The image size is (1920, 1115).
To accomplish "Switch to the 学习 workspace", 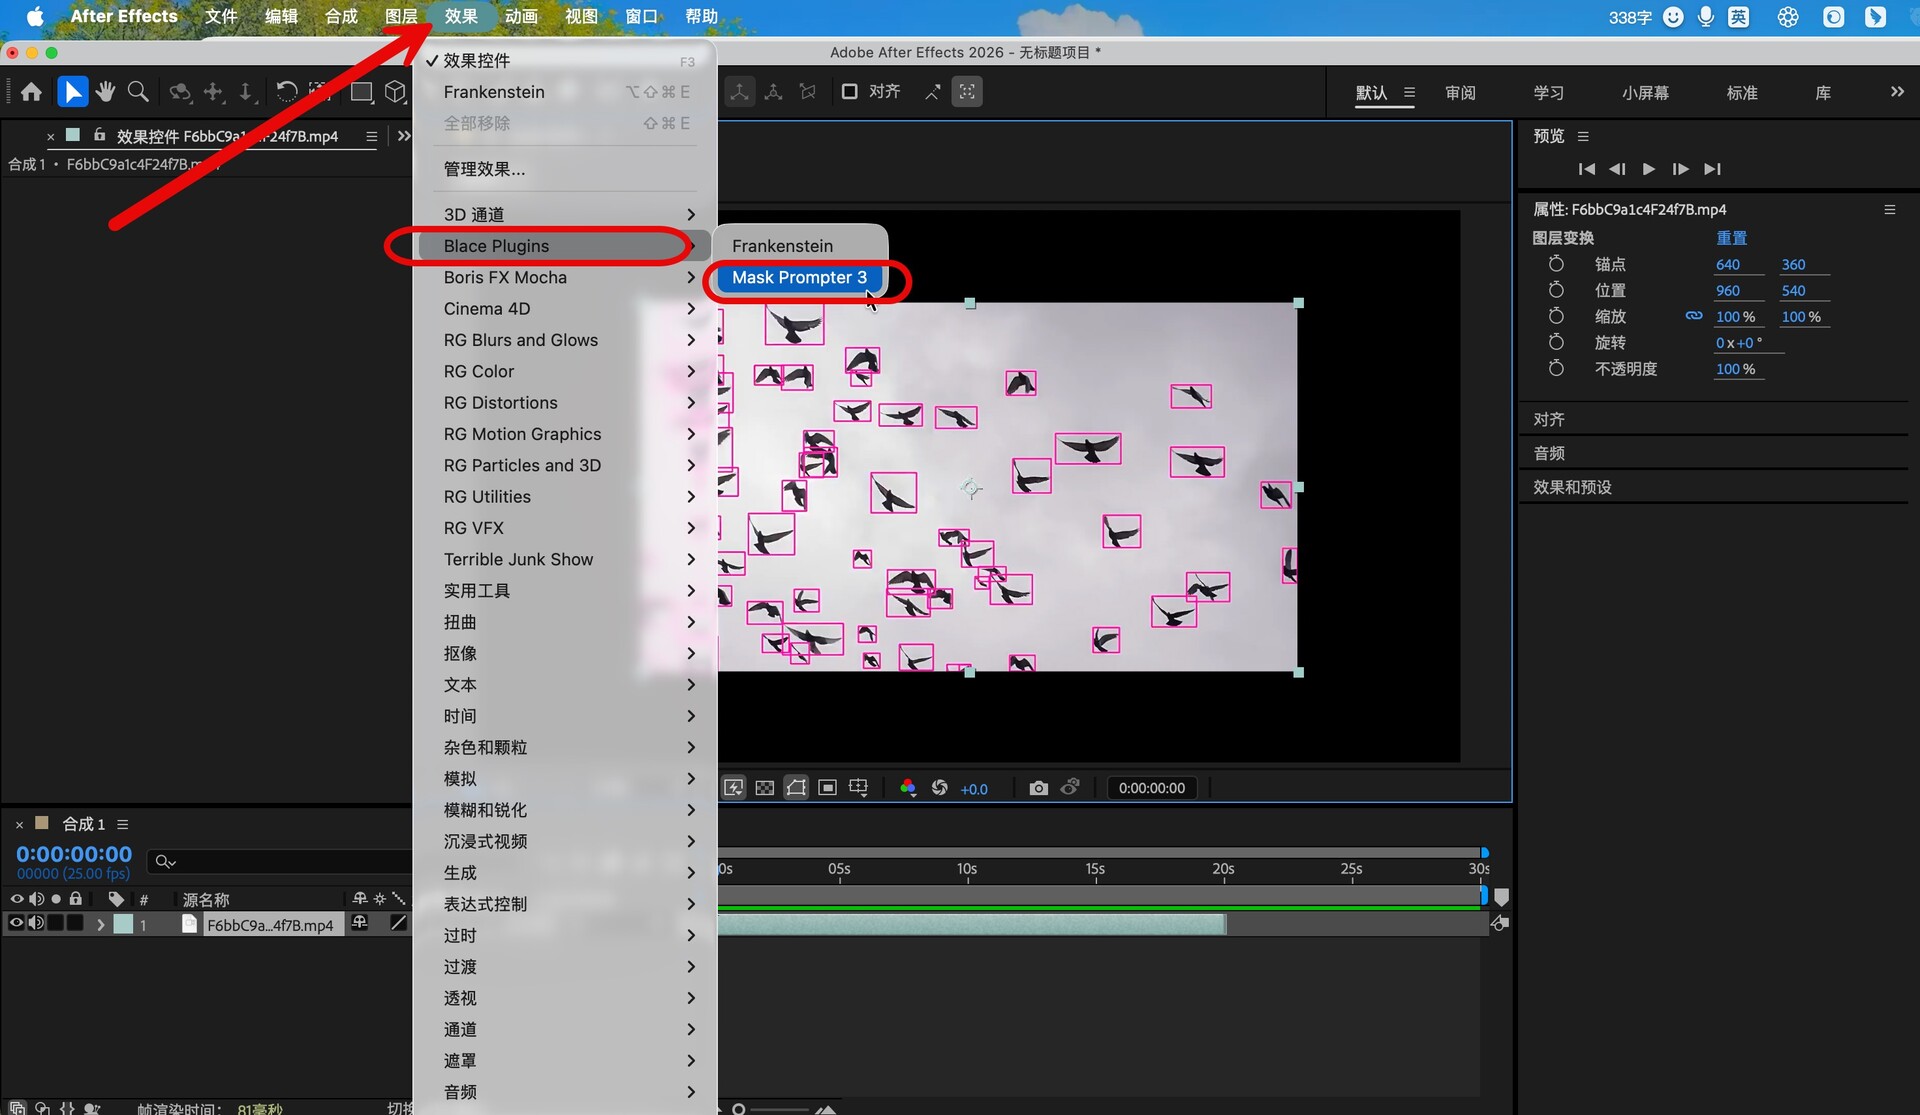I will tap(1548, 93).
